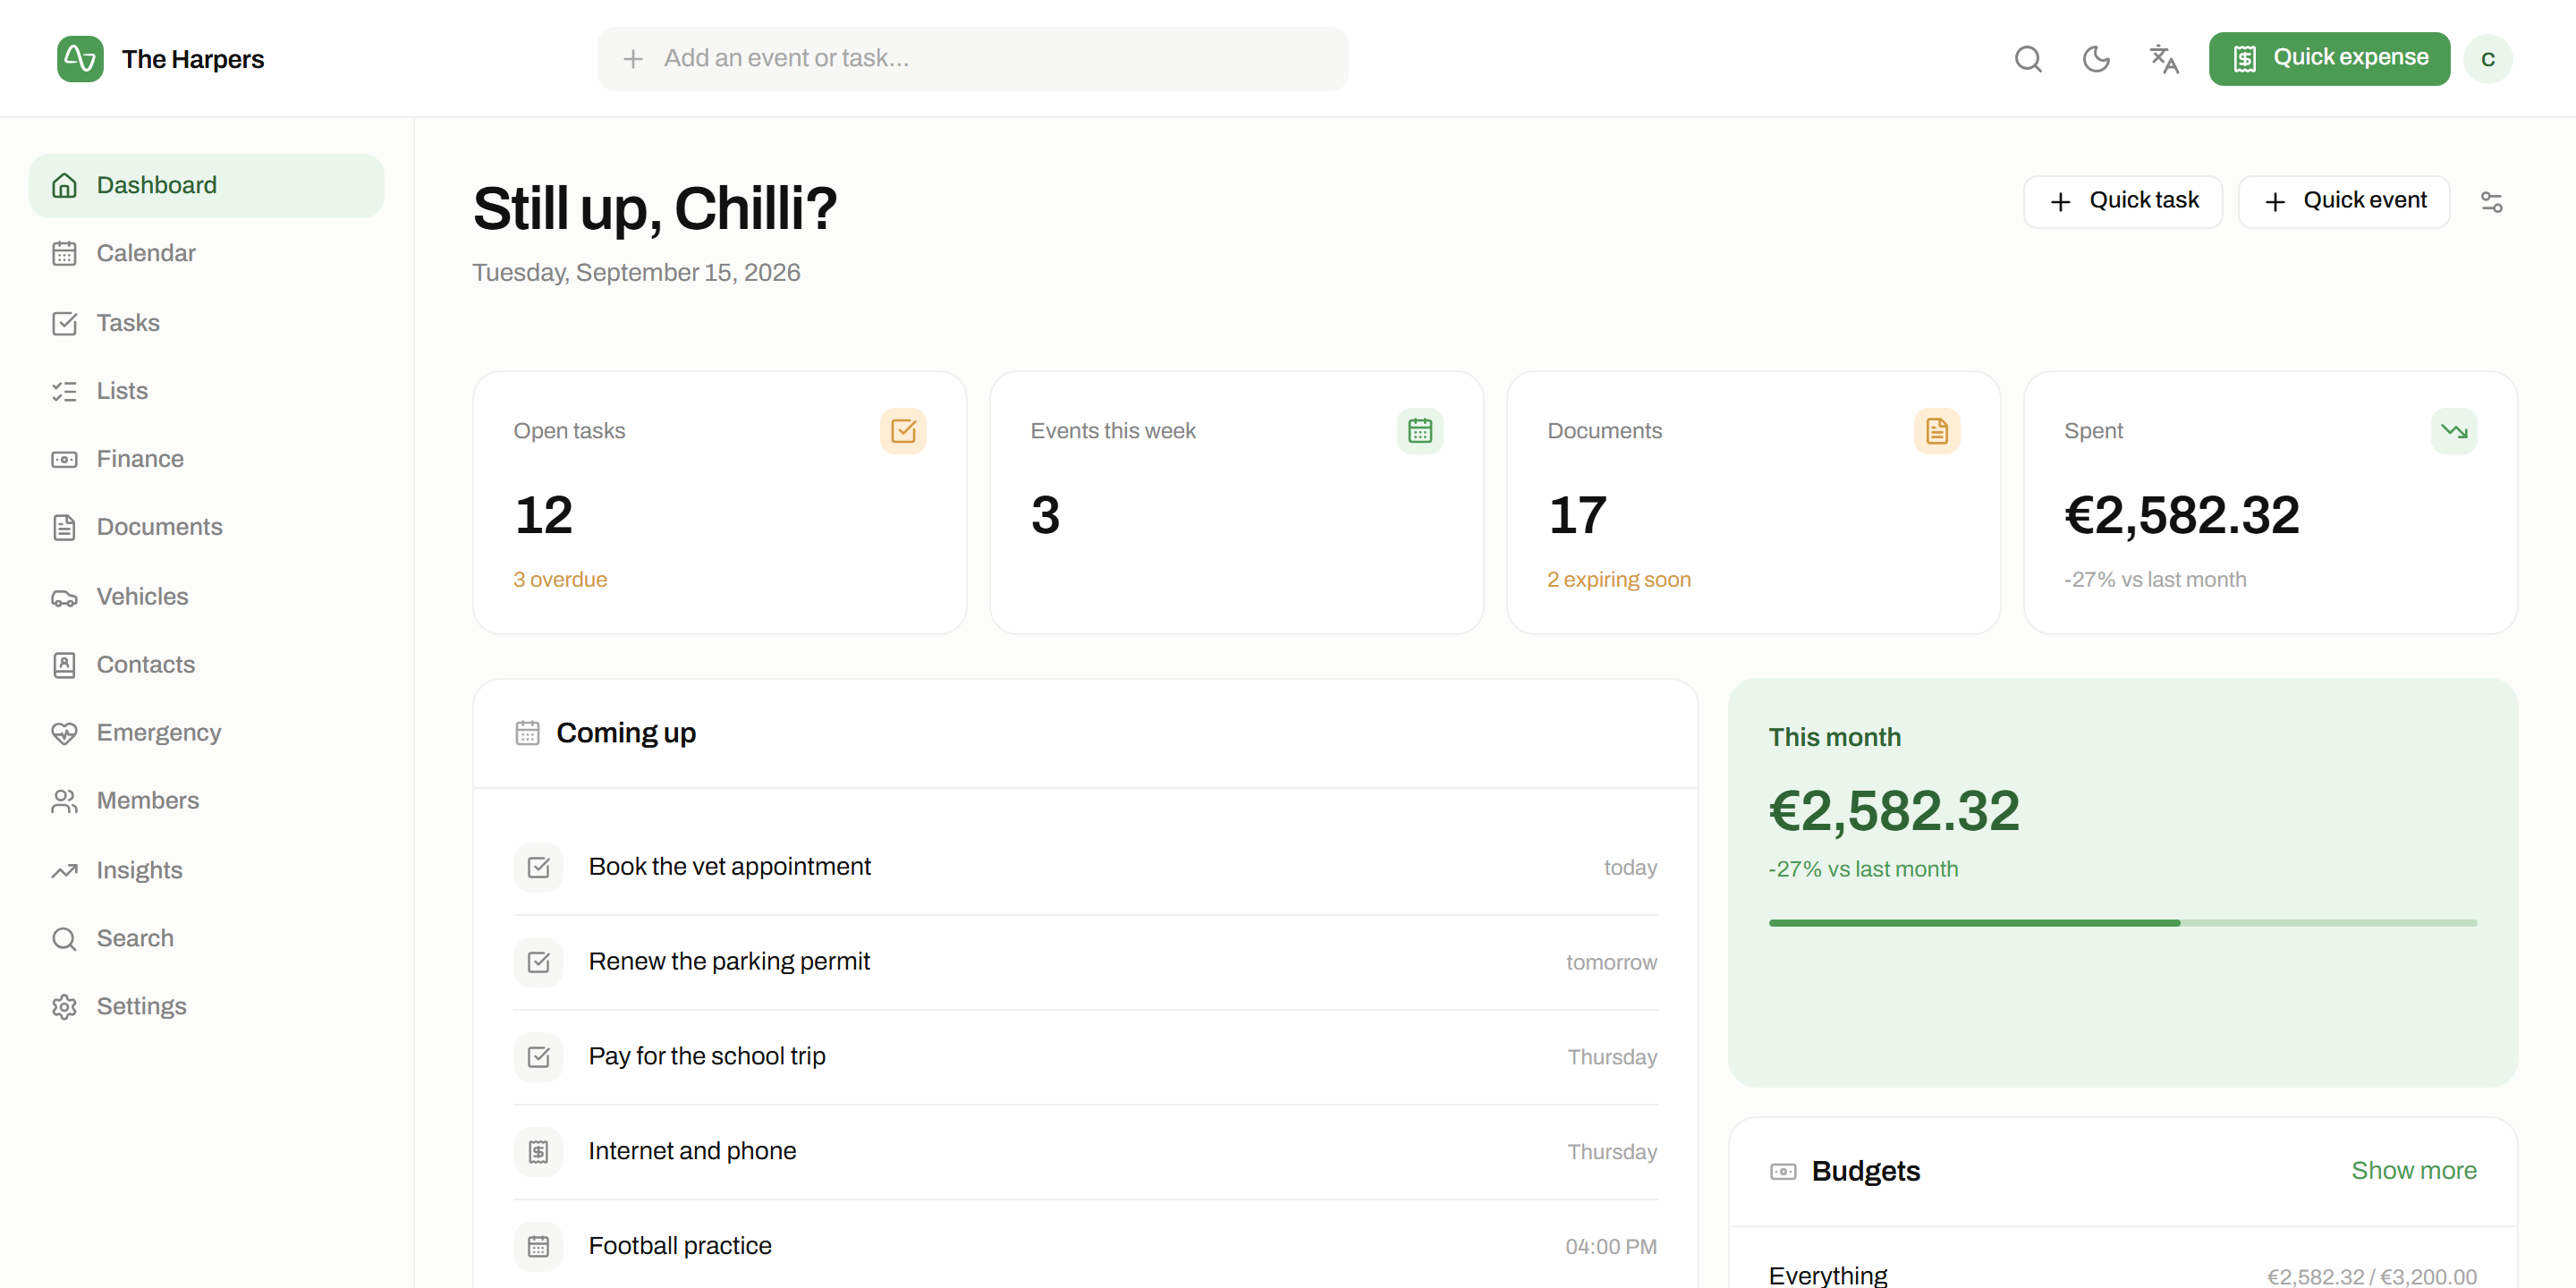Viewport: 2576px width, 1288px height.
Task: Check off Renew the parking permit task
Action: click(x=538, y=962)
